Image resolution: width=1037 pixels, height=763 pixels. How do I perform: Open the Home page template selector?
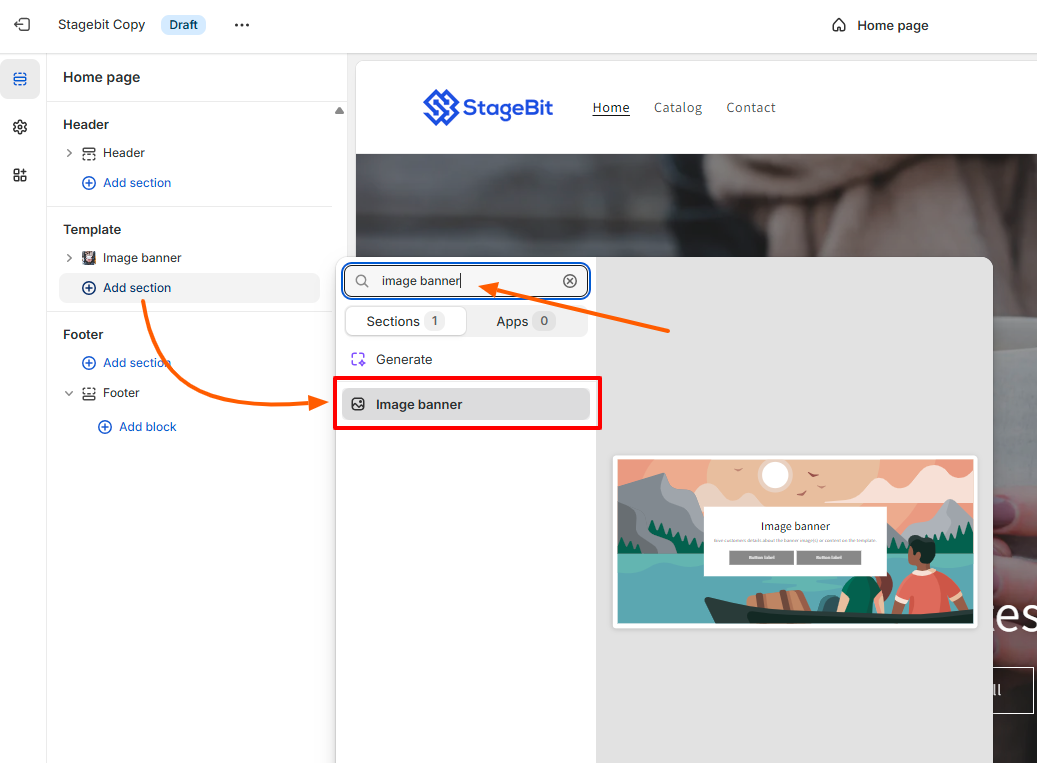tap(880, 25)
